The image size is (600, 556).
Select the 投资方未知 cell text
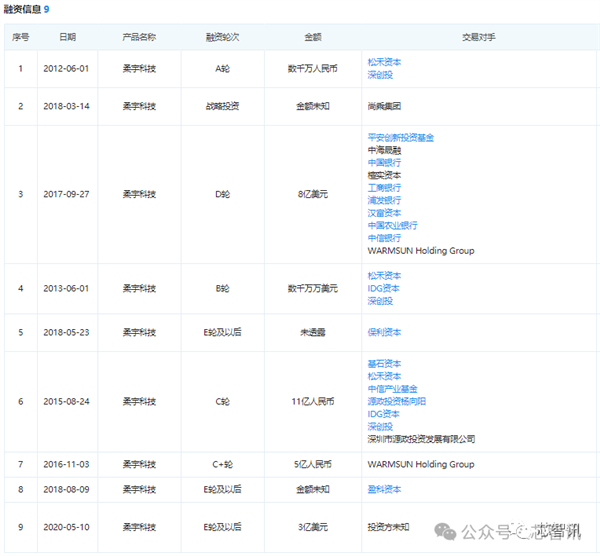point(388,527)
